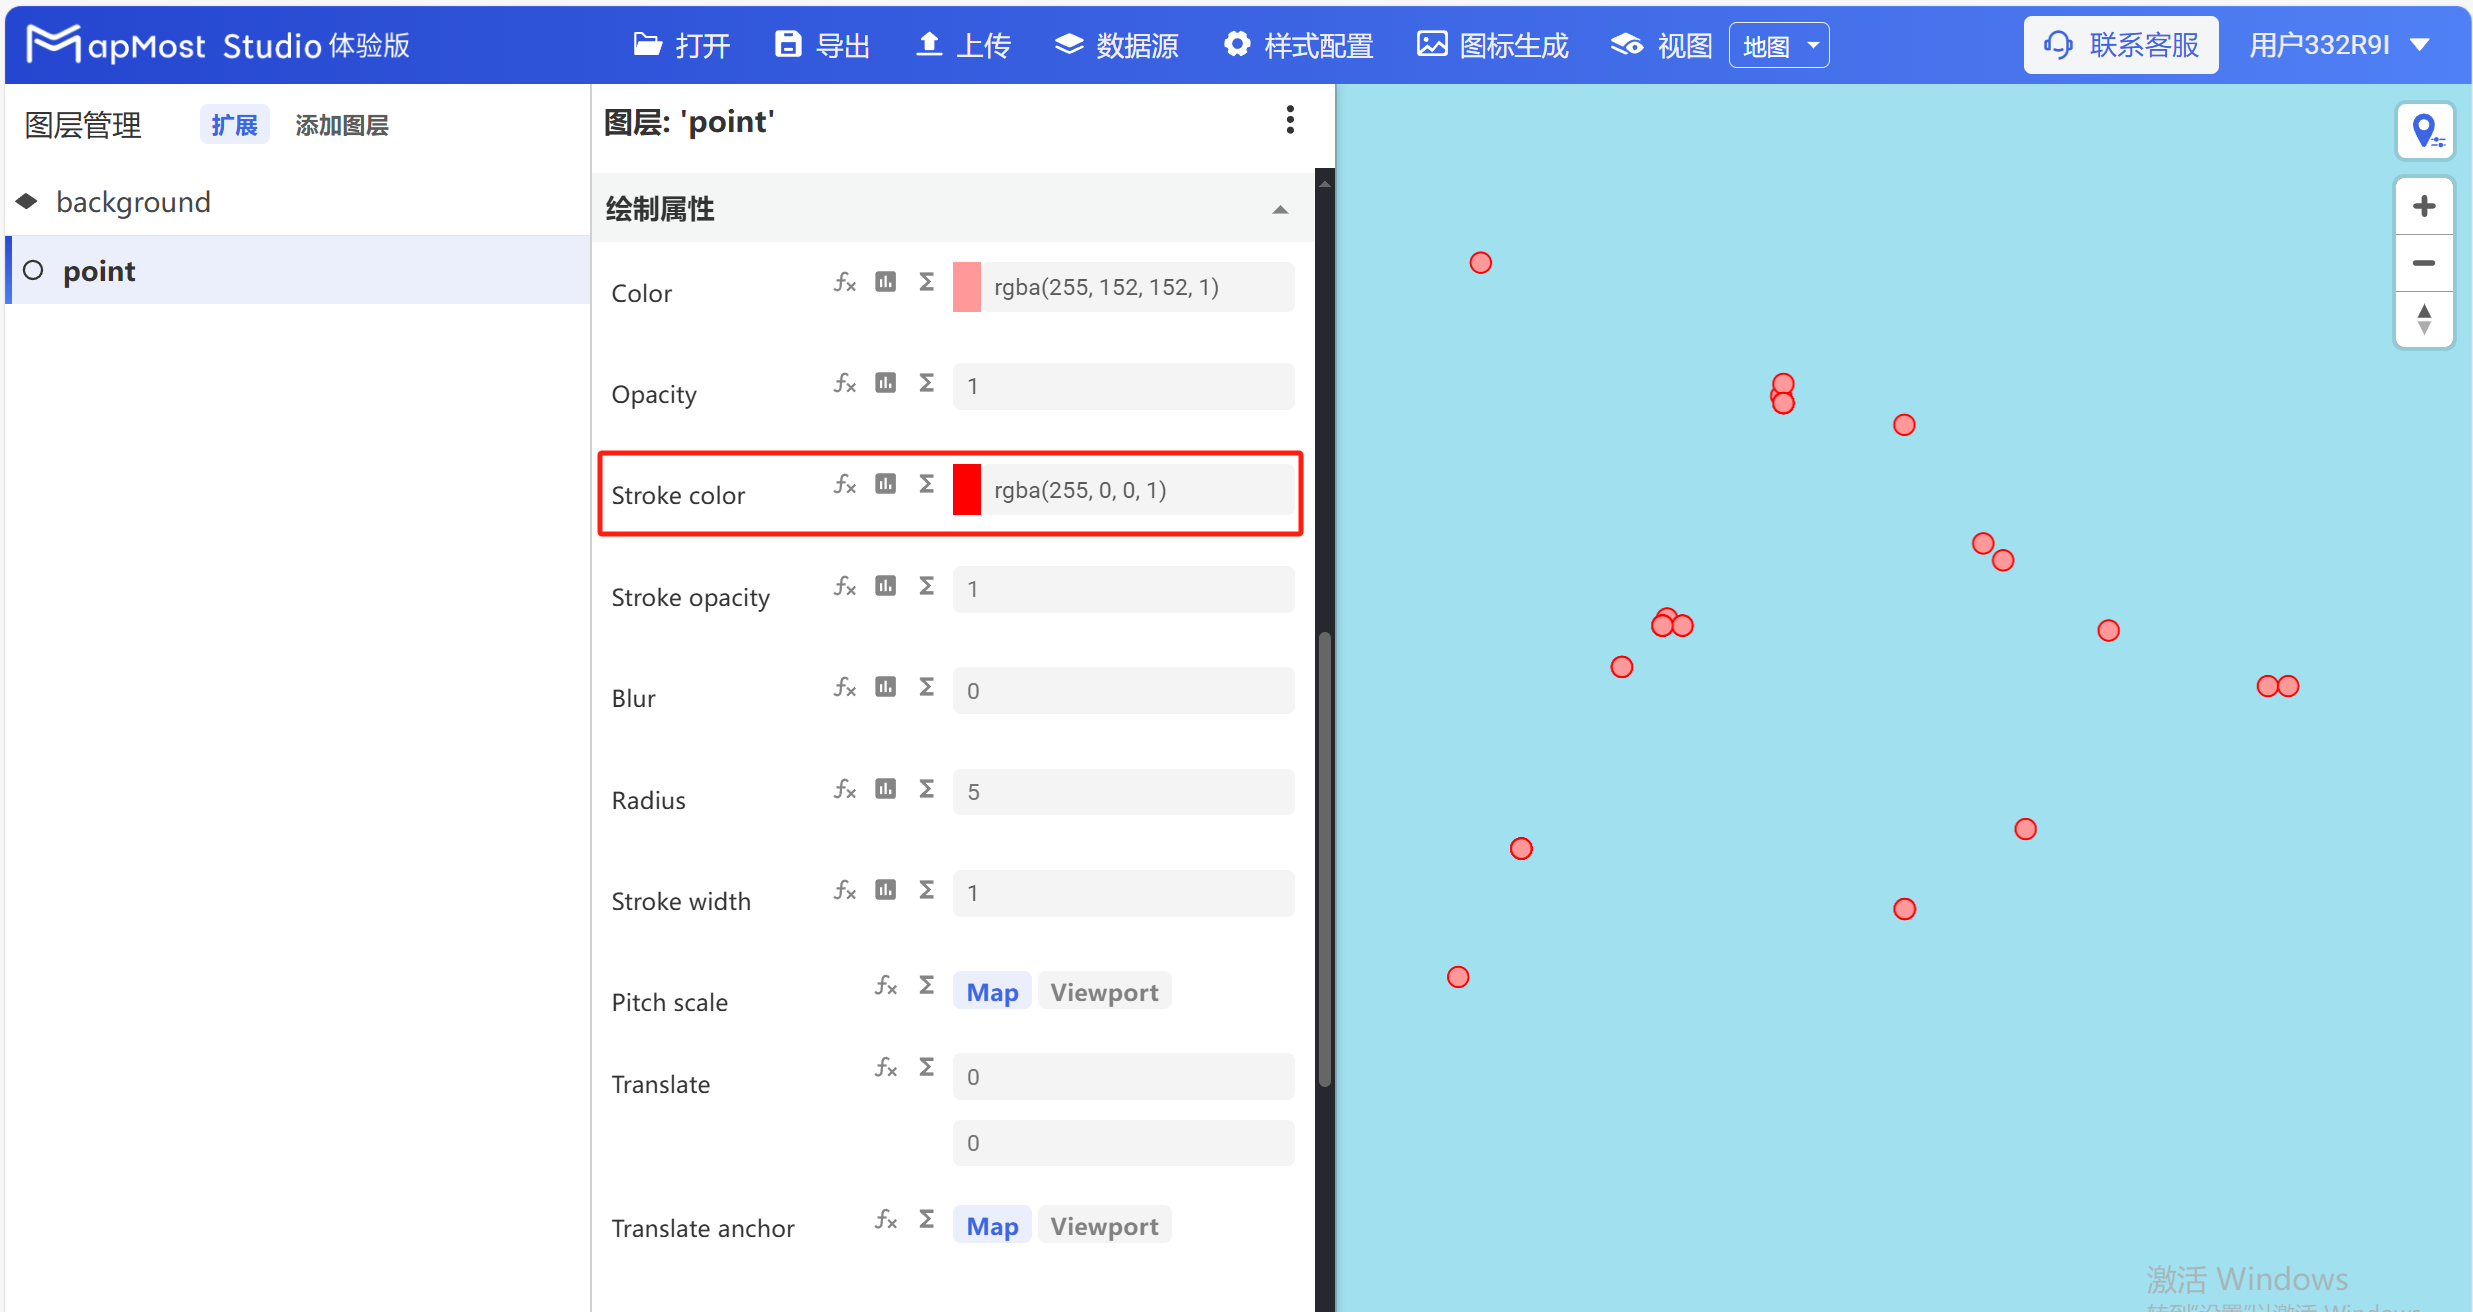
Task: Switch to the 添加图层 tab
Action: (341, 124)
